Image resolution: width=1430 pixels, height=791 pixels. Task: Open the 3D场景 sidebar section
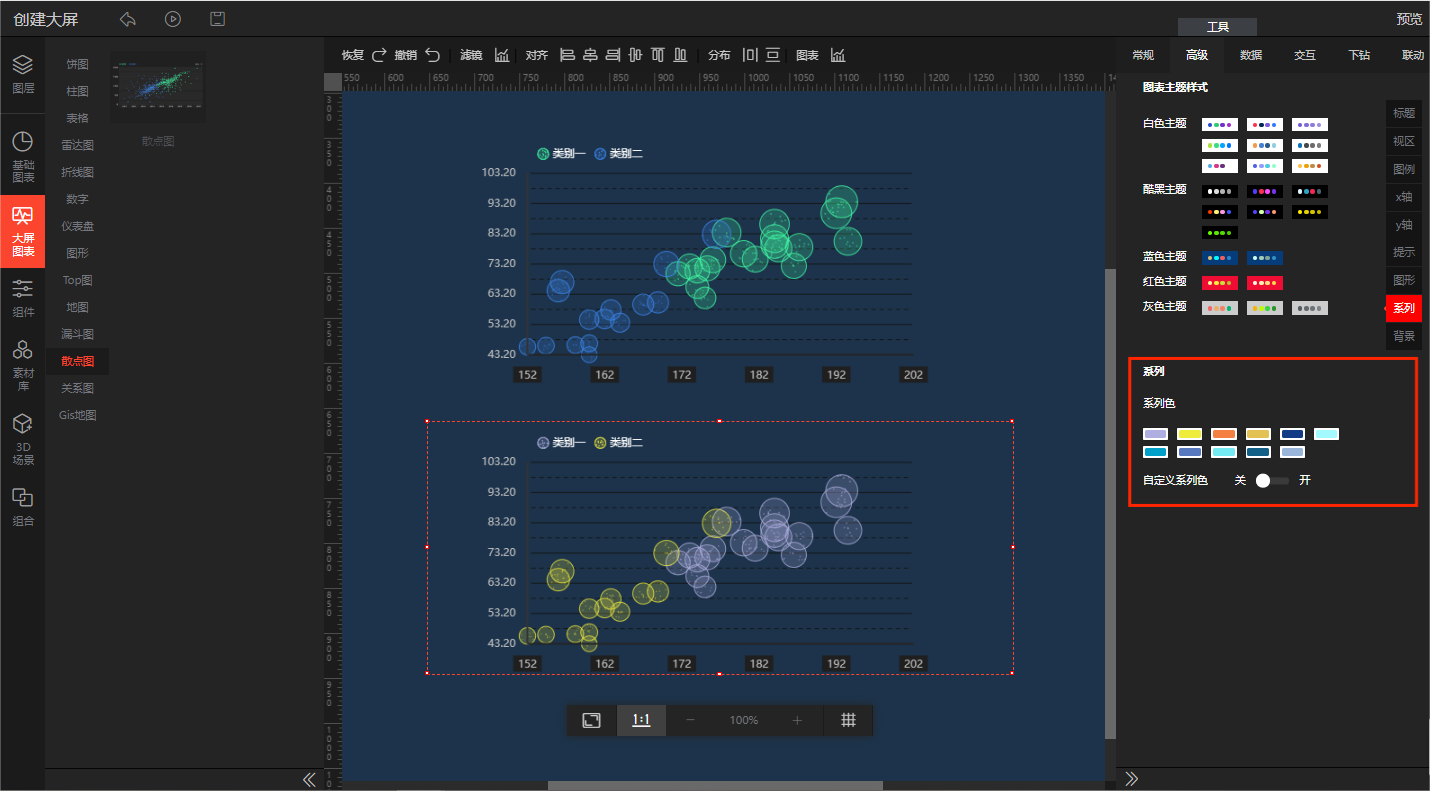pos(22,440)
